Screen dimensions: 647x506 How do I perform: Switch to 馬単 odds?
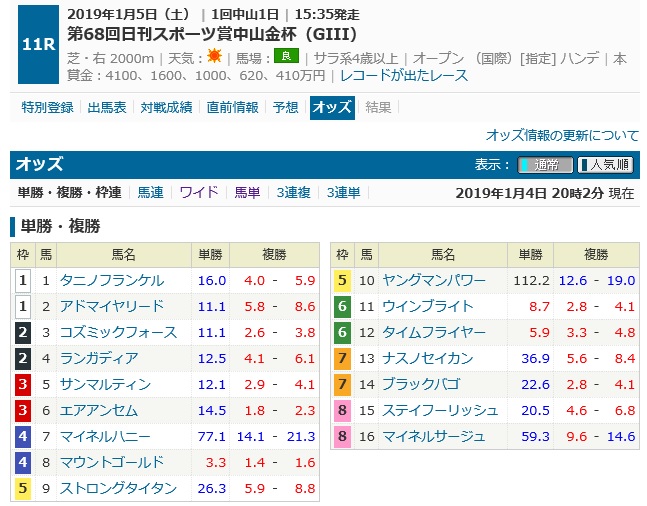pos(247,192)
